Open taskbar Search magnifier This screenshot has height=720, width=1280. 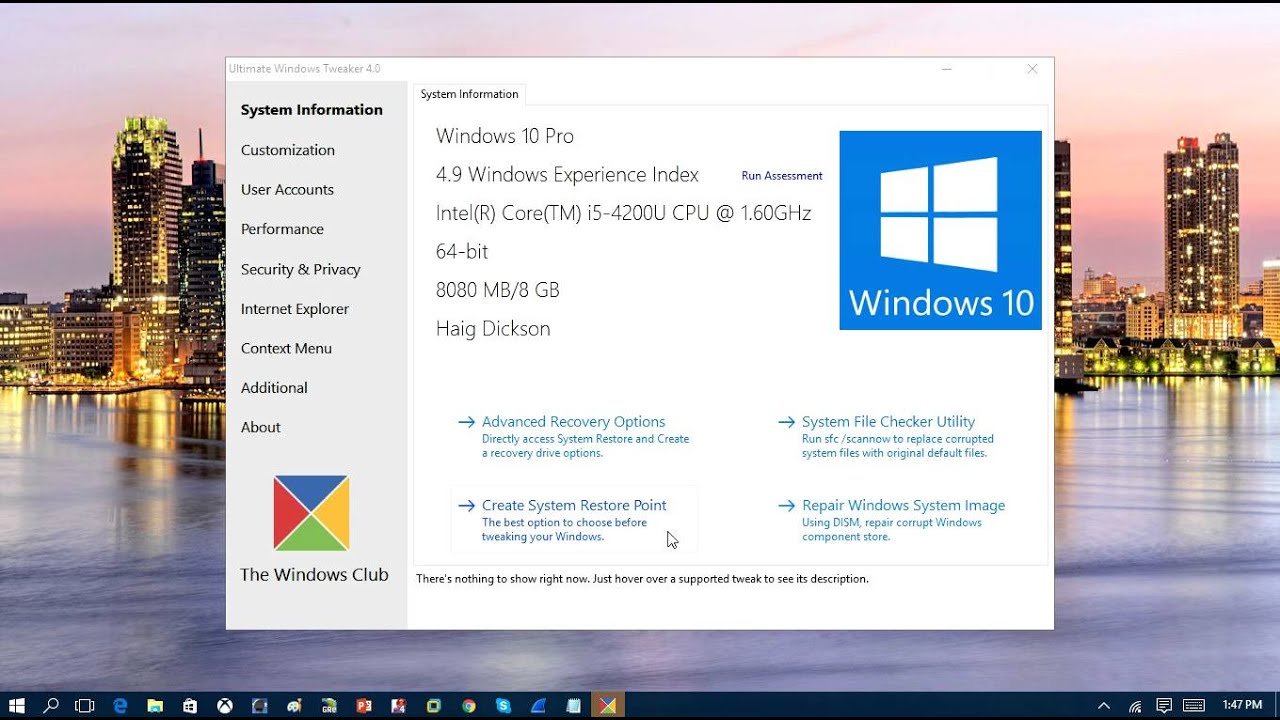(x=51, y=705)
